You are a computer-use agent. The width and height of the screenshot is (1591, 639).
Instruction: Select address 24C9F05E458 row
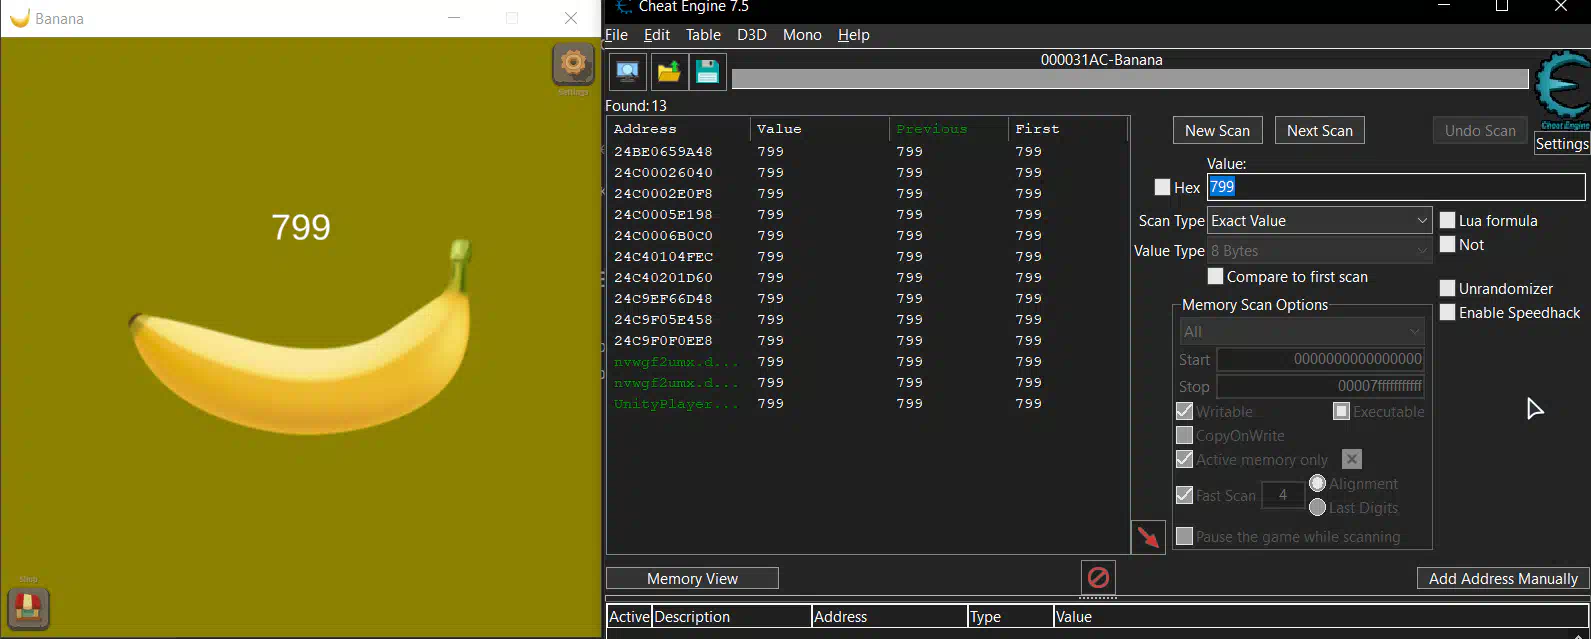pos(868,320)
